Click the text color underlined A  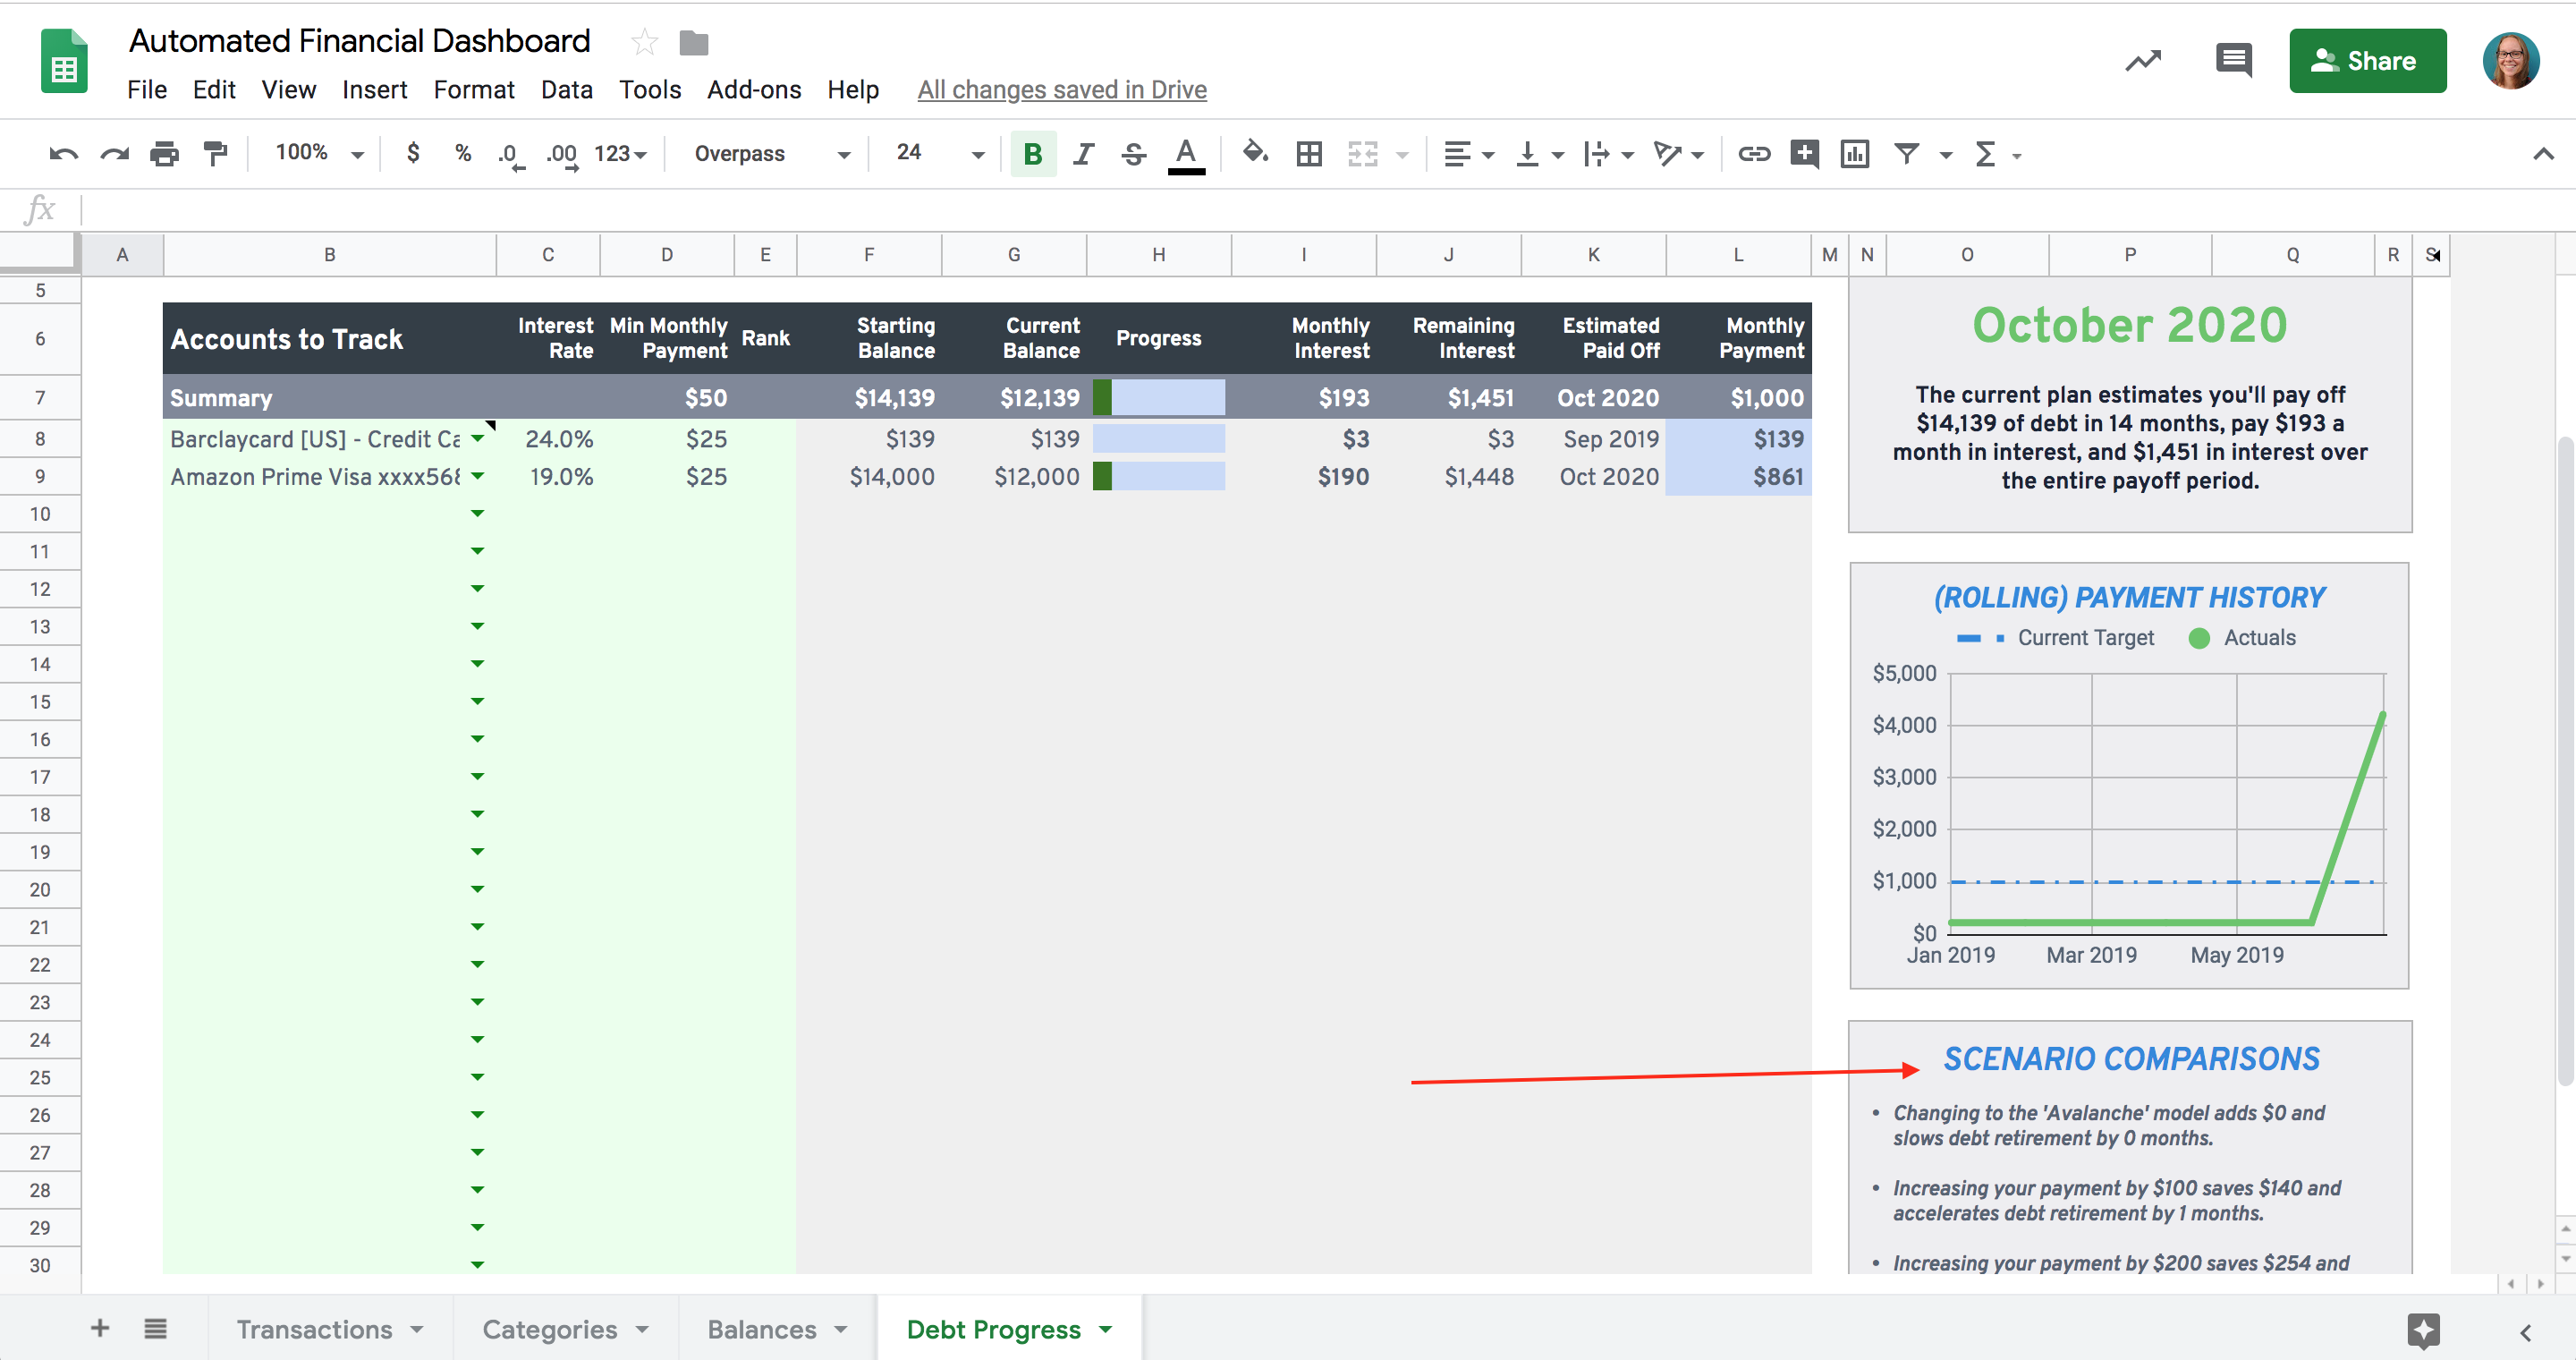[1186, 154]
